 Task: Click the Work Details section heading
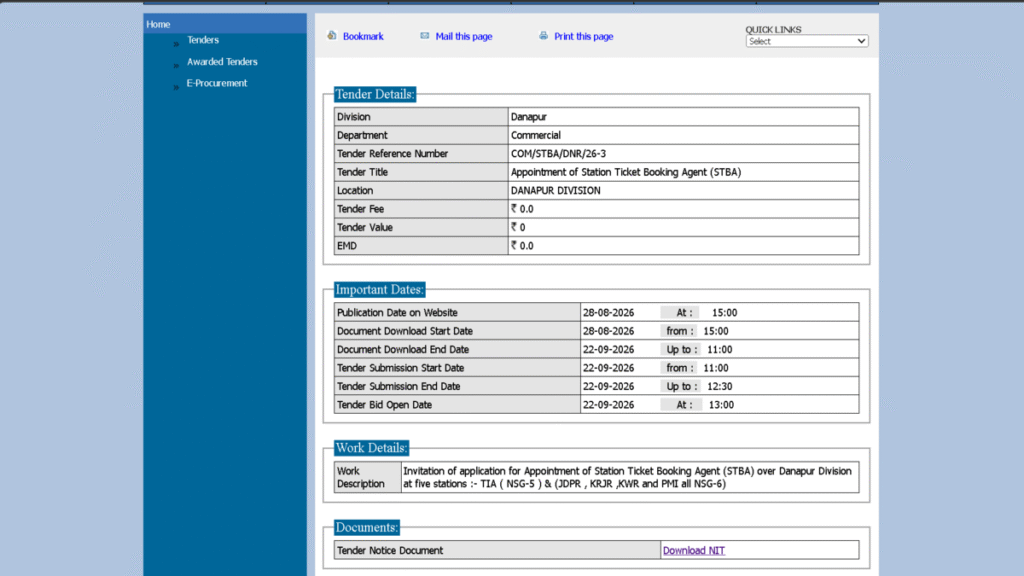(x=372, y=448)
